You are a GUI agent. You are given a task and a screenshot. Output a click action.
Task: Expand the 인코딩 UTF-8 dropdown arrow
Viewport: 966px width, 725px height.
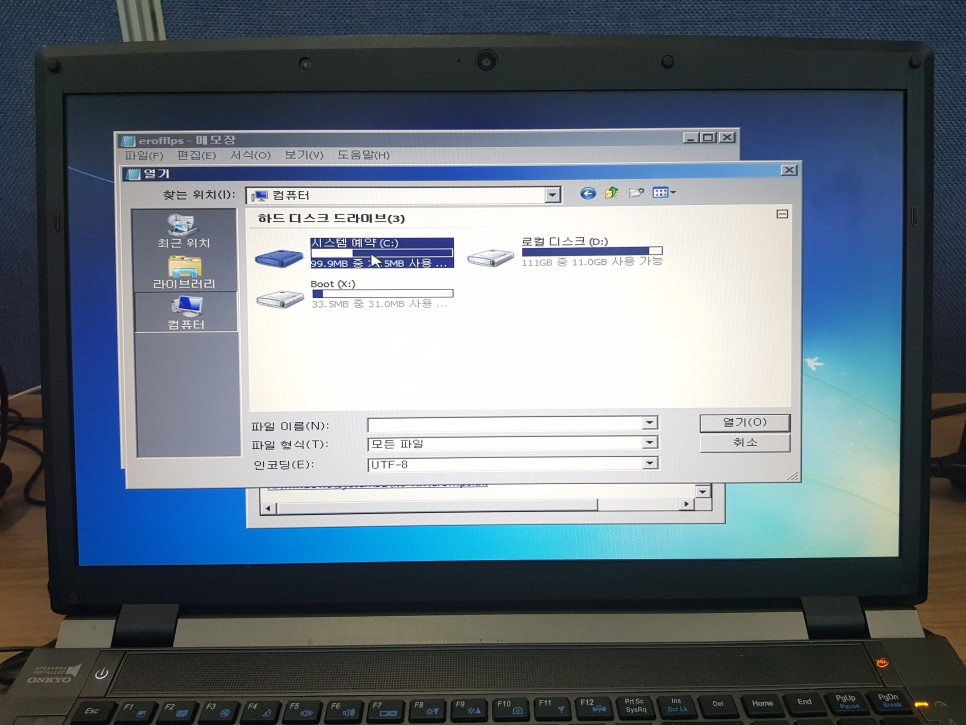point(649,463)
